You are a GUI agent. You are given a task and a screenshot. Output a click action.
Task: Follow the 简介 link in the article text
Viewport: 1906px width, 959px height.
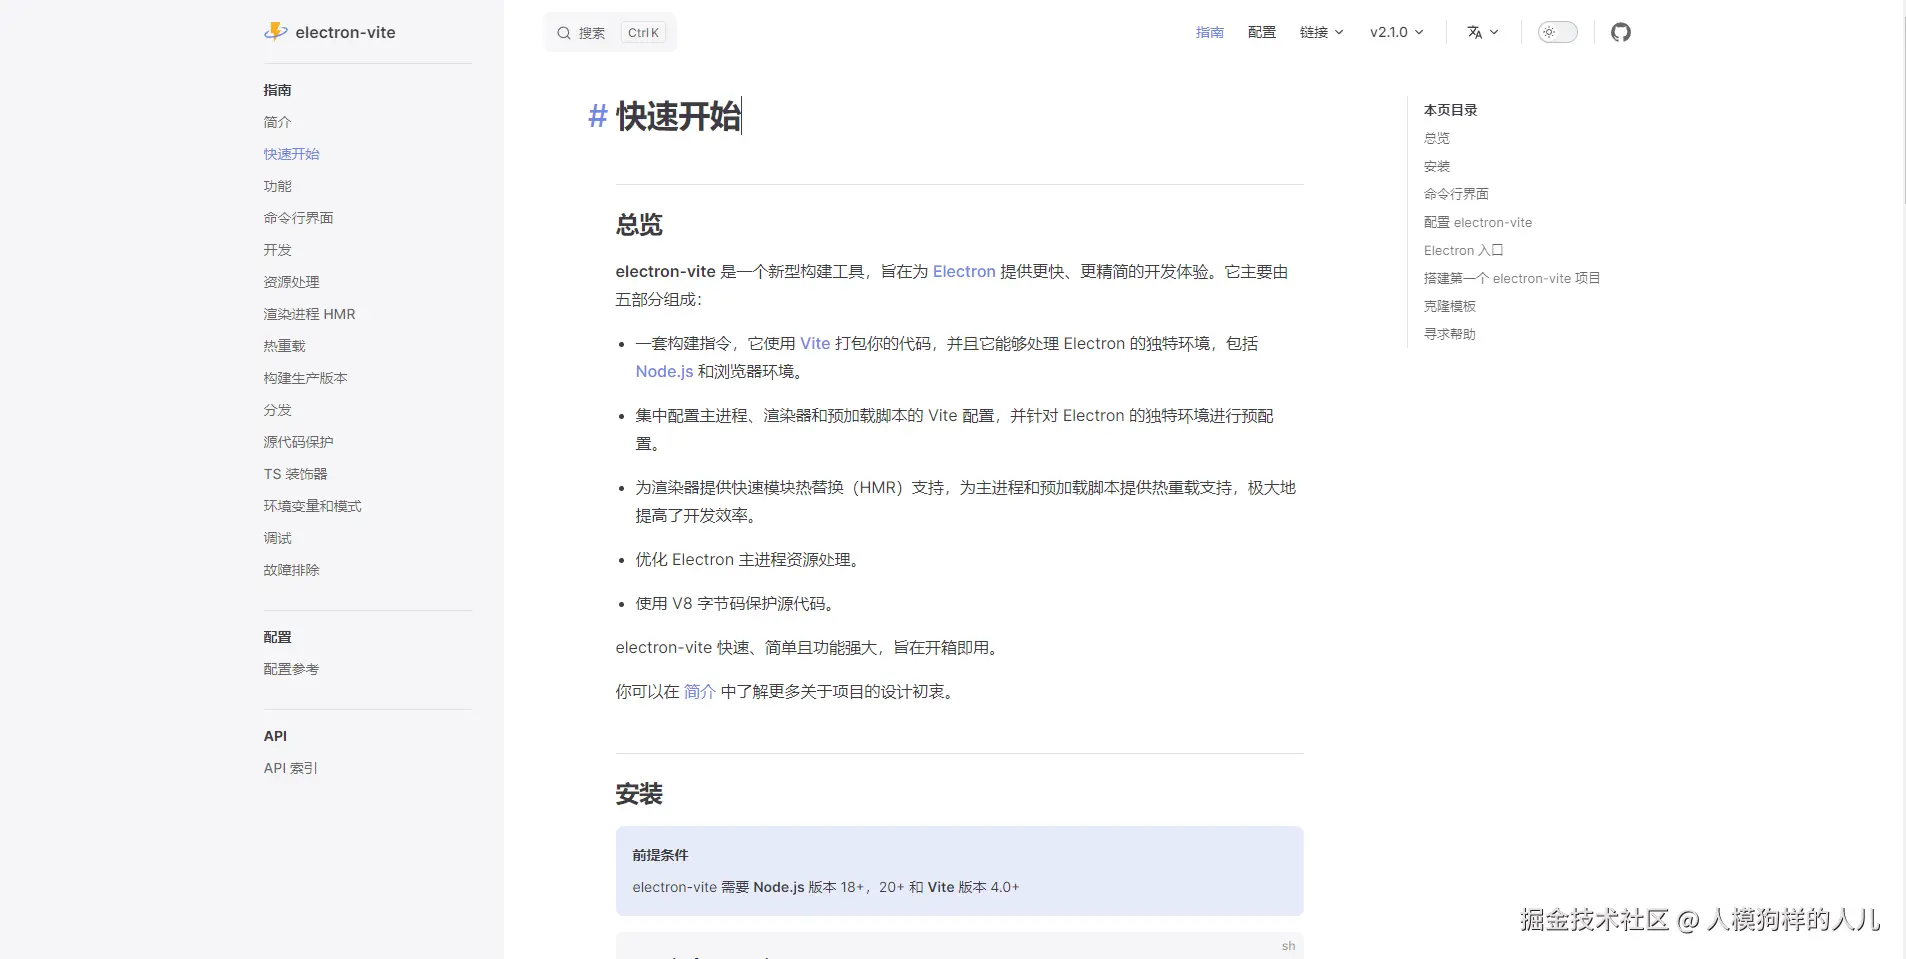coord(700,691)
